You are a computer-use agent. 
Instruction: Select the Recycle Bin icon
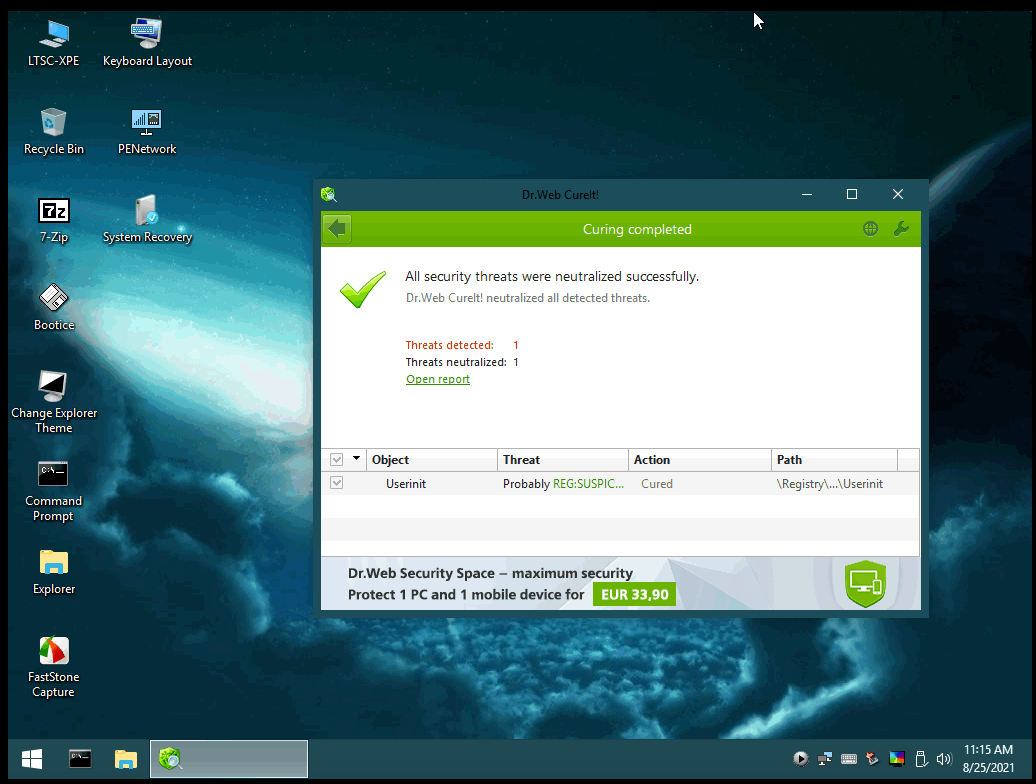coord(54,131)
